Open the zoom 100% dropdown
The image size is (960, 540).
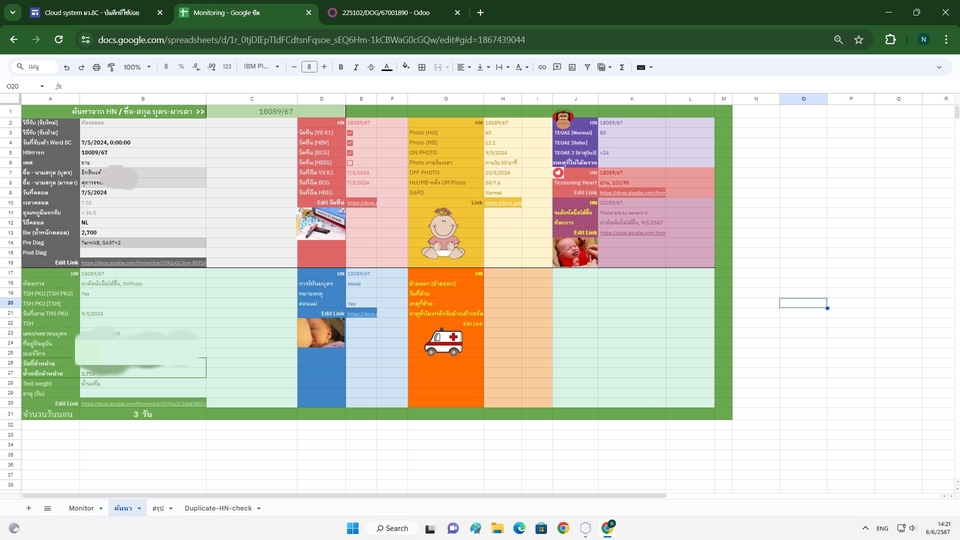[x=137, y=67]
